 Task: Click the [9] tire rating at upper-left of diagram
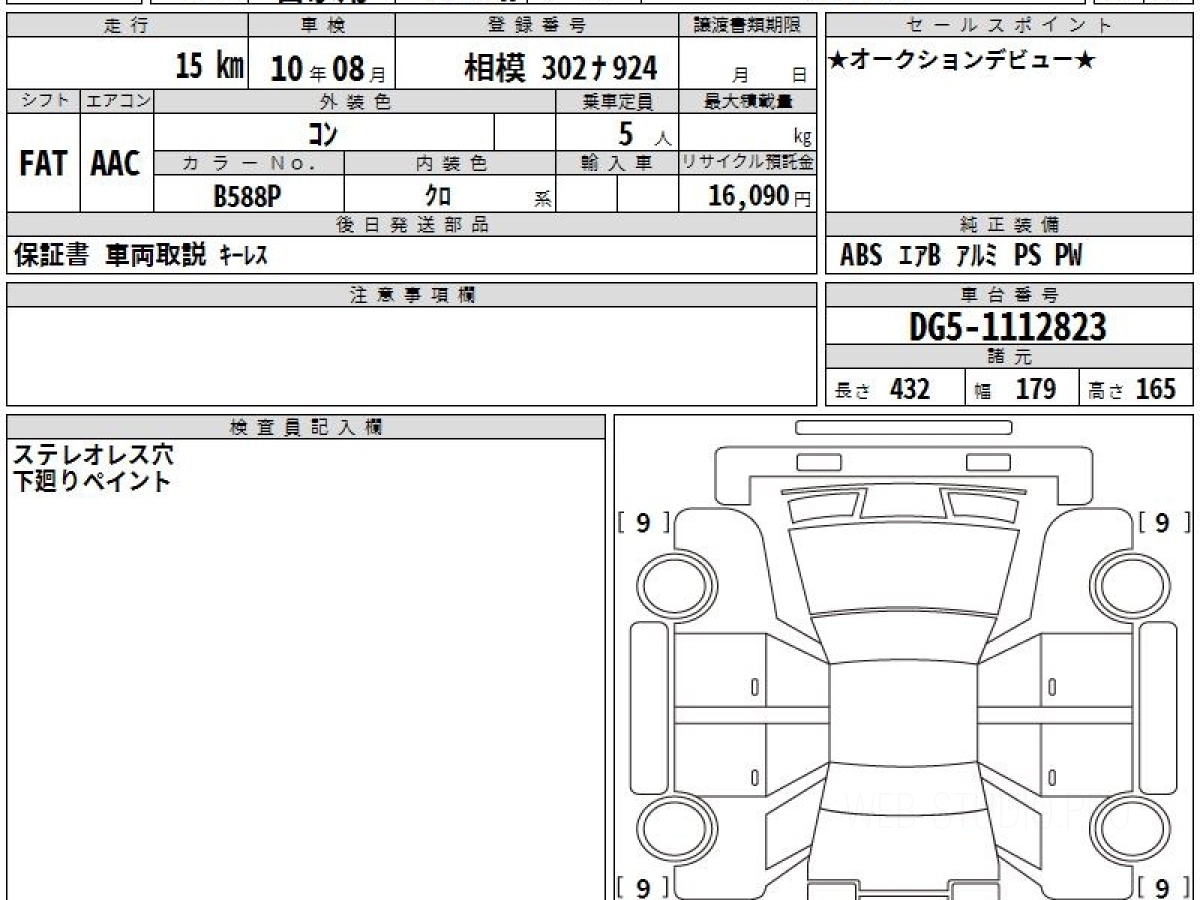tap(643, 522)
